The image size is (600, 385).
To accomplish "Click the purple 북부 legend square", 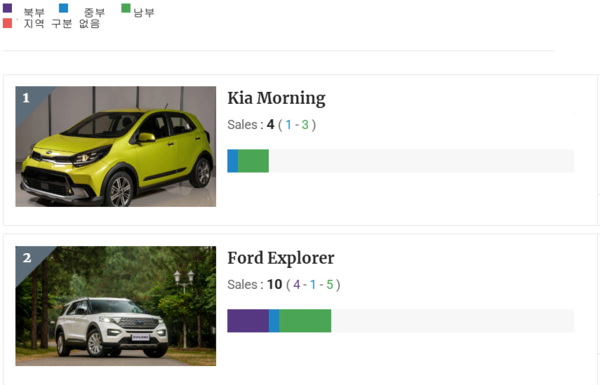I will pos(7,8).
